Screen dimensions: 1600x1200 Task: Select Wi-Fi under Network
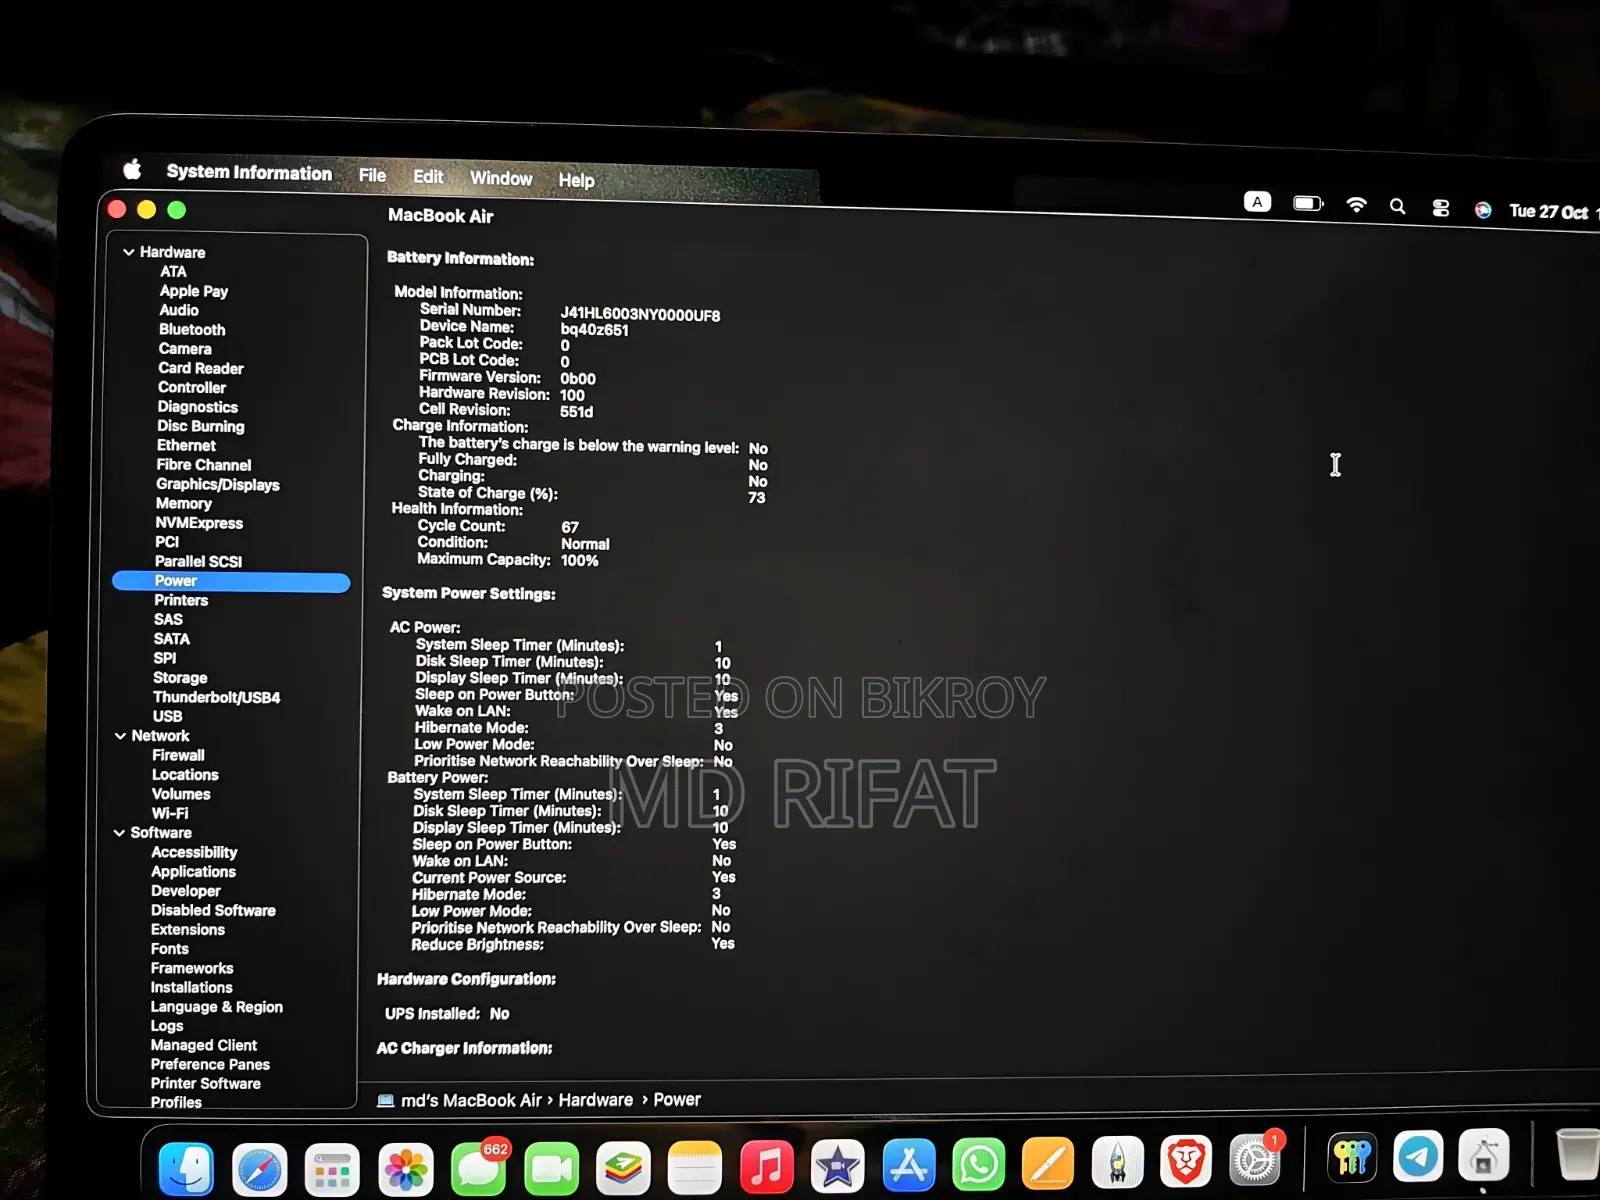point(170,813)
